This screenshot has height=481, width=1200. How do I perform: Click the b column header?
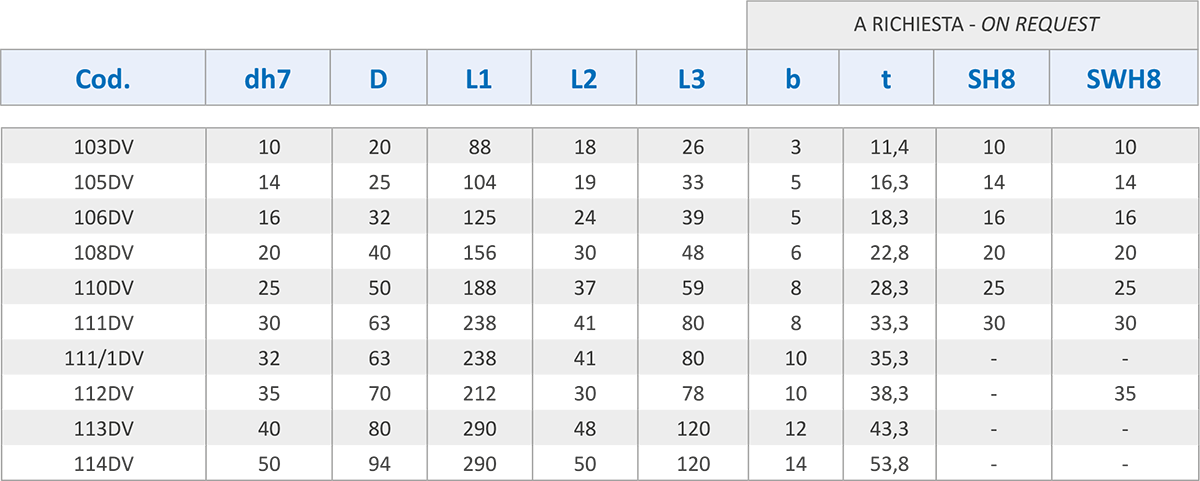click(793, 78)
